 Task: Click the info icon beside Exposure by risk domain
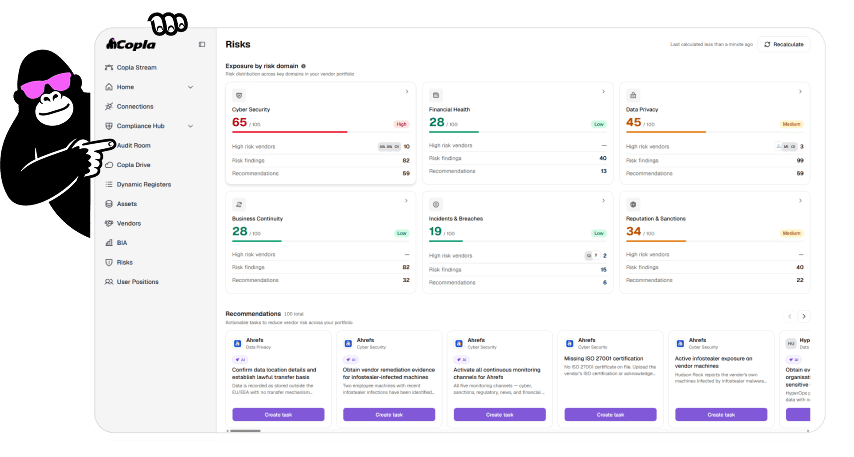point(303,66)
